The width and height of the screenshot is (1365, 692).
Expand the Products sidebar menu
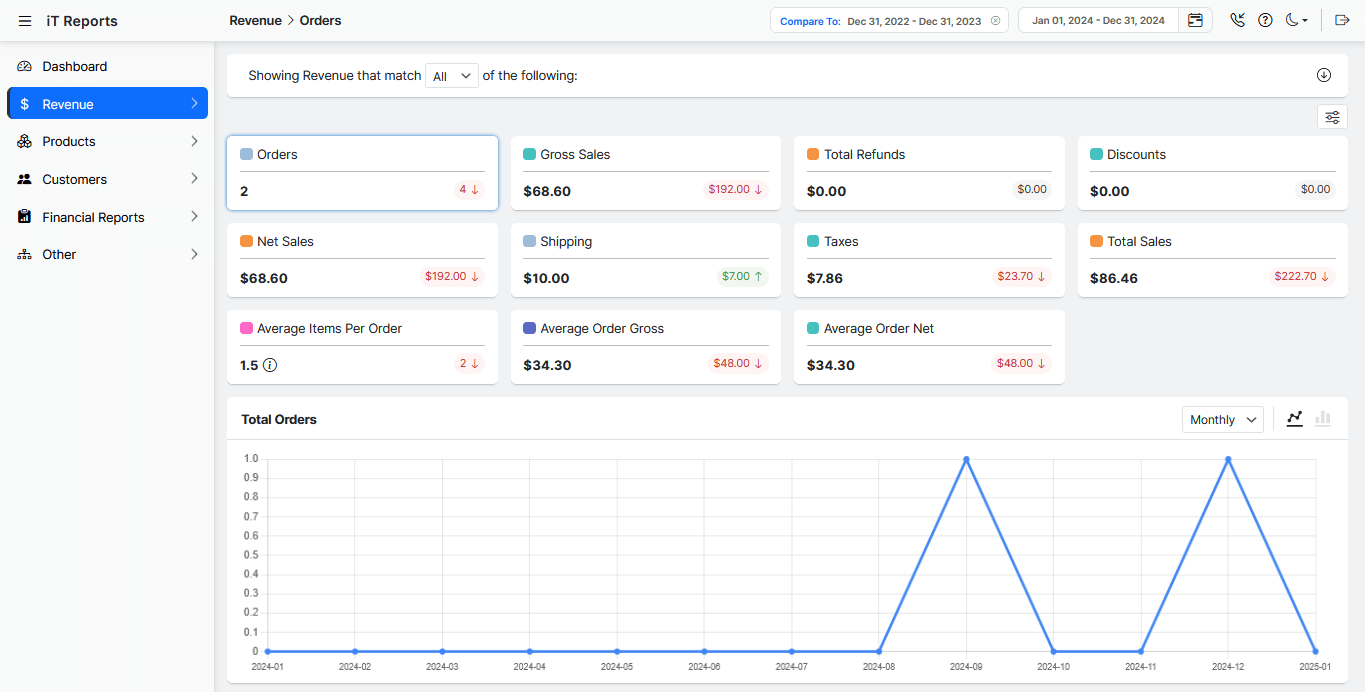click(107, 142)
